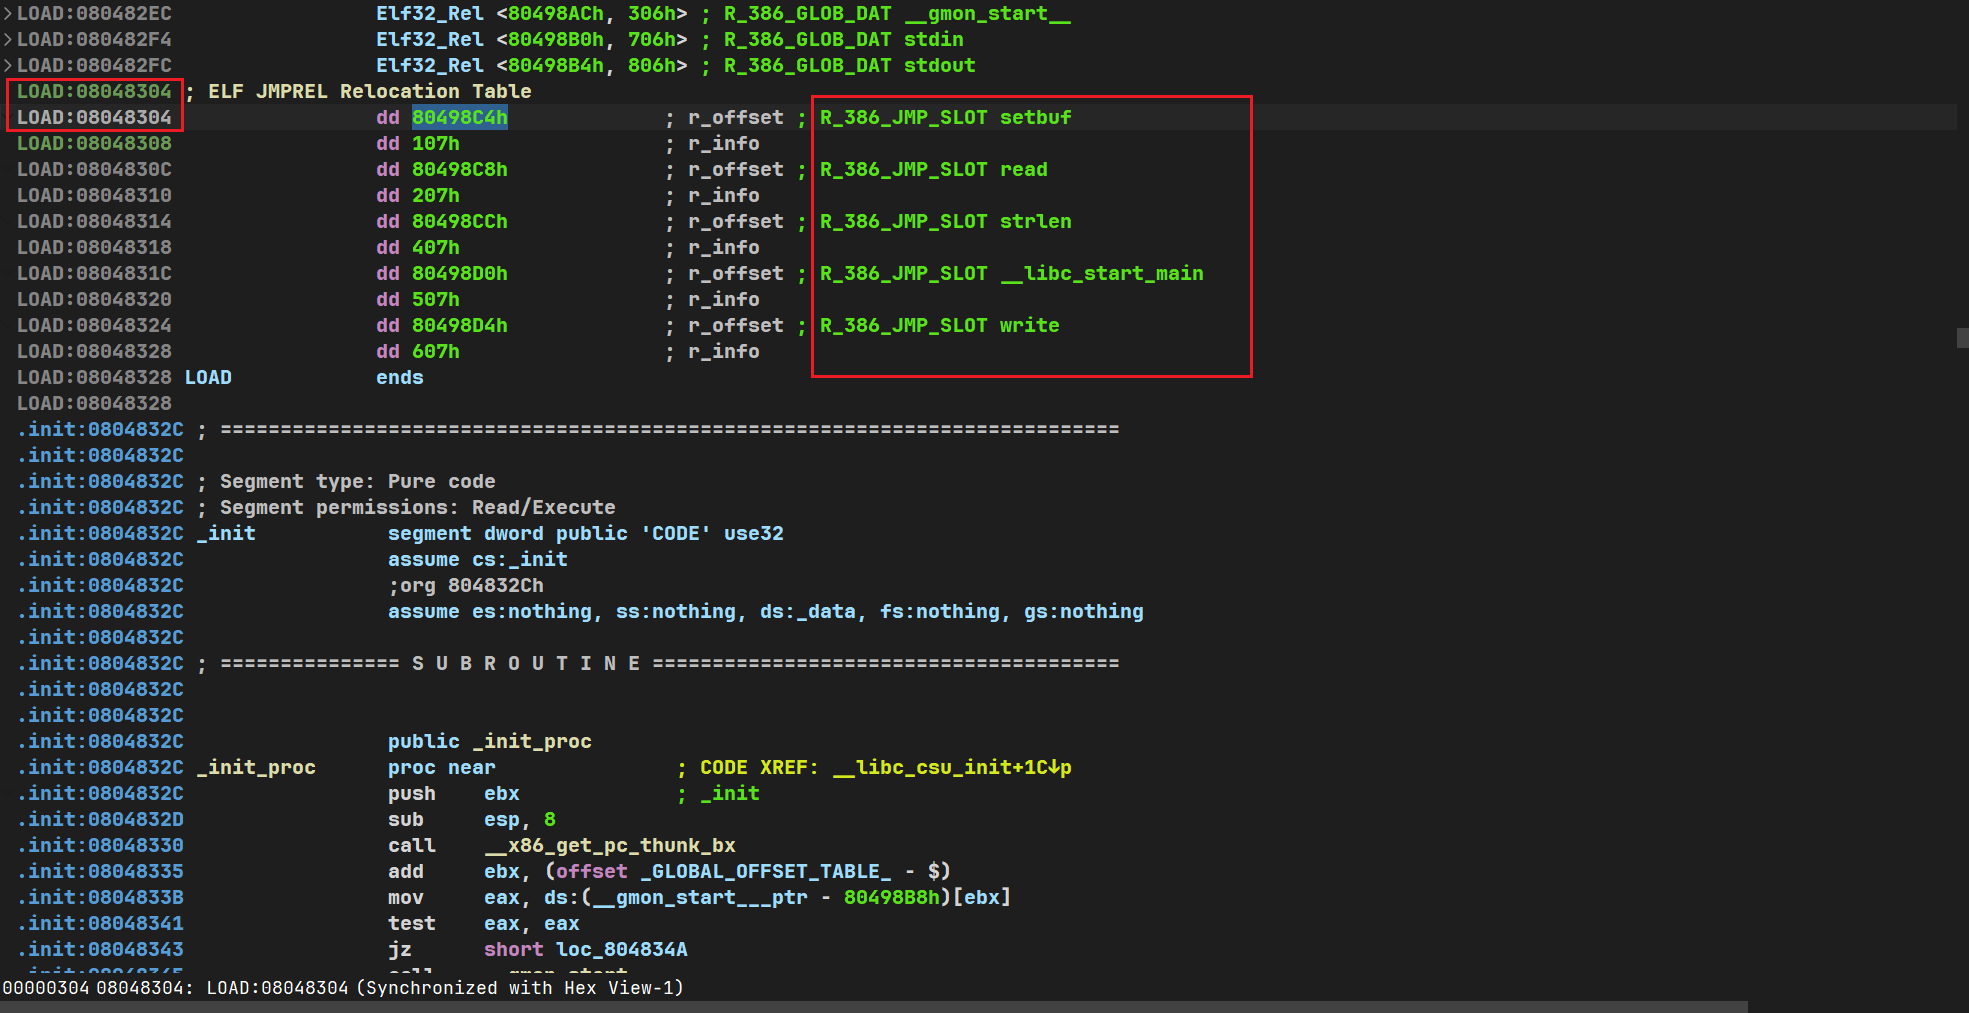Click the 607h r_info value
The width and height of the screenshot is (1969, 1013).
[x=435, y=352]
